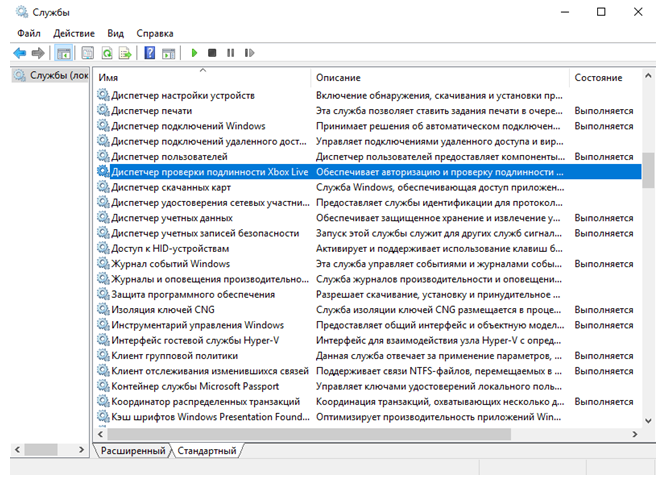Pause the service with the pause icon

pyautogui.click(x=231, y=53)
